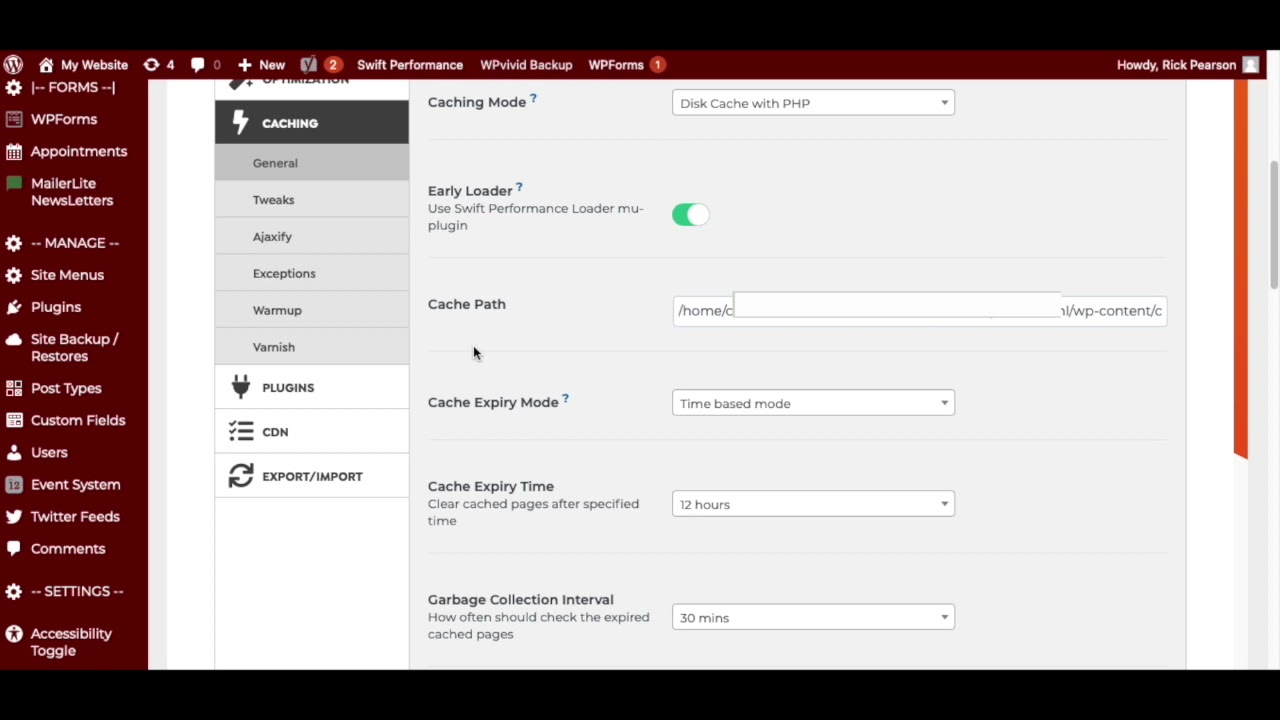Open the Cache Expiry Time dropdown
The image size is (1280, 720).
coord(813,504)
